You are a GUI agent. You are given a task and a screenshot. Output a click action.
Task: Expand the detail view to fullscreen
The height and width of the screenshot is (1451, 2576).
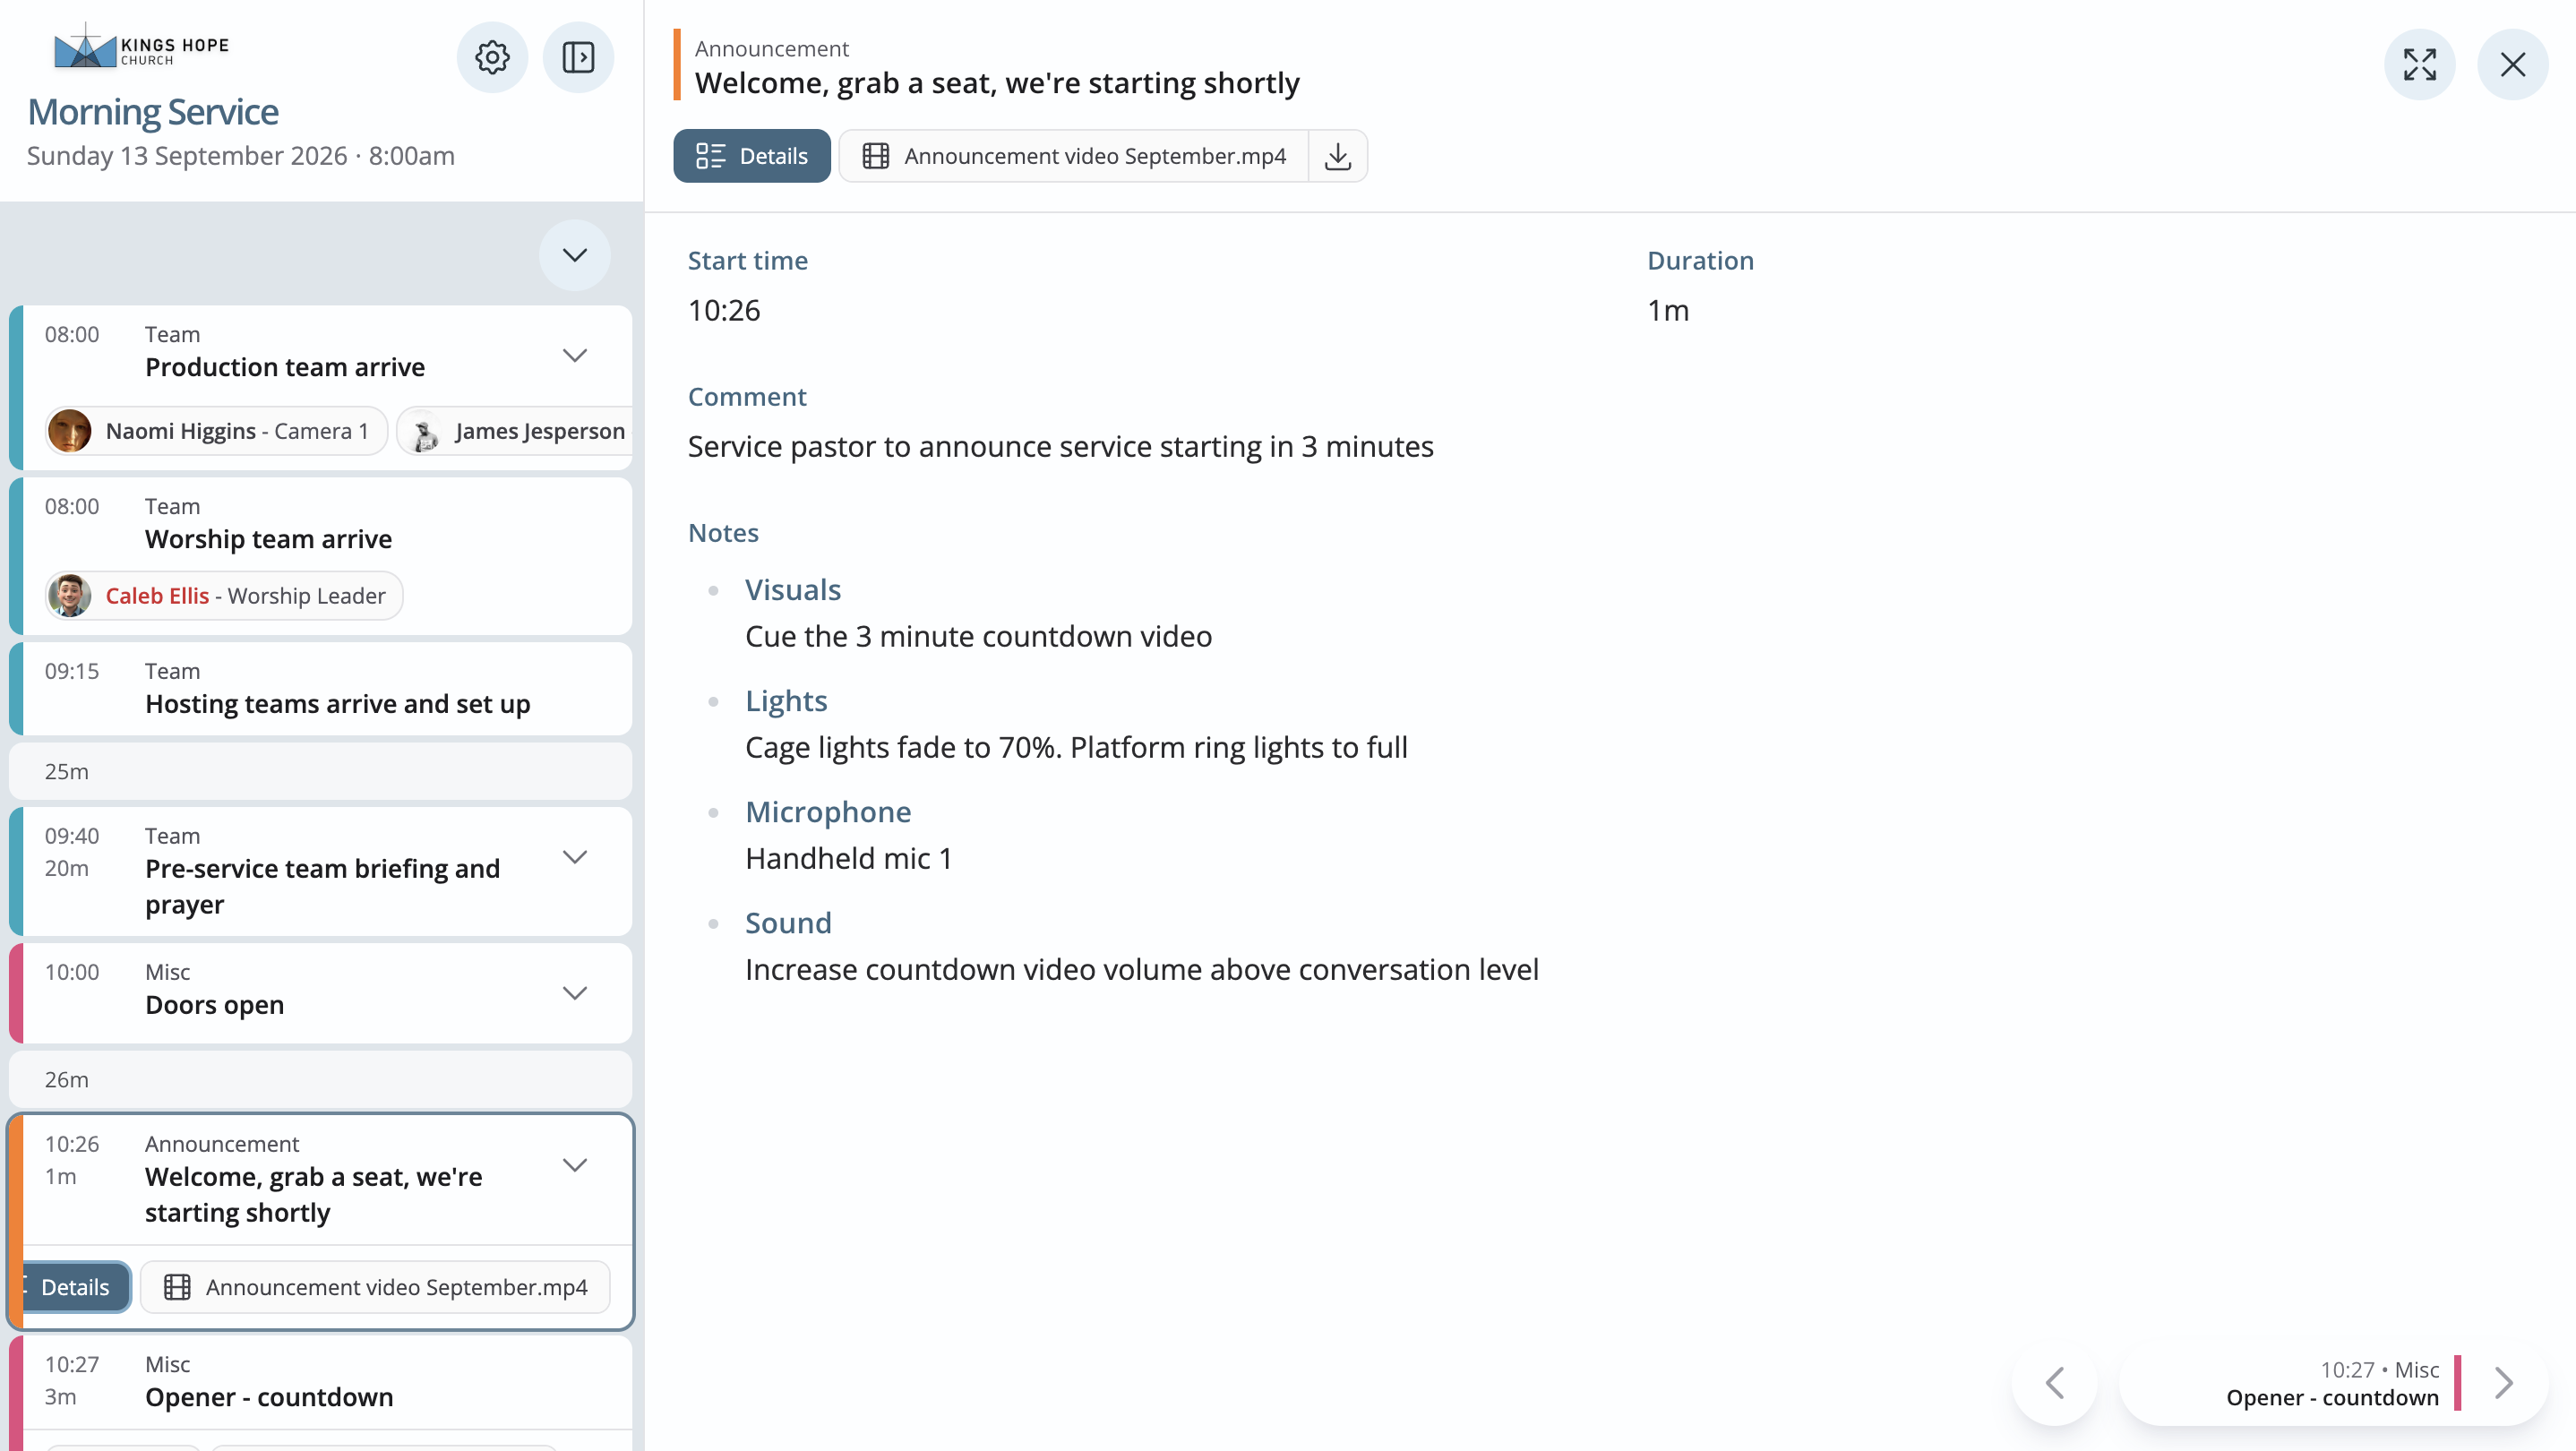coord(2419,65)
